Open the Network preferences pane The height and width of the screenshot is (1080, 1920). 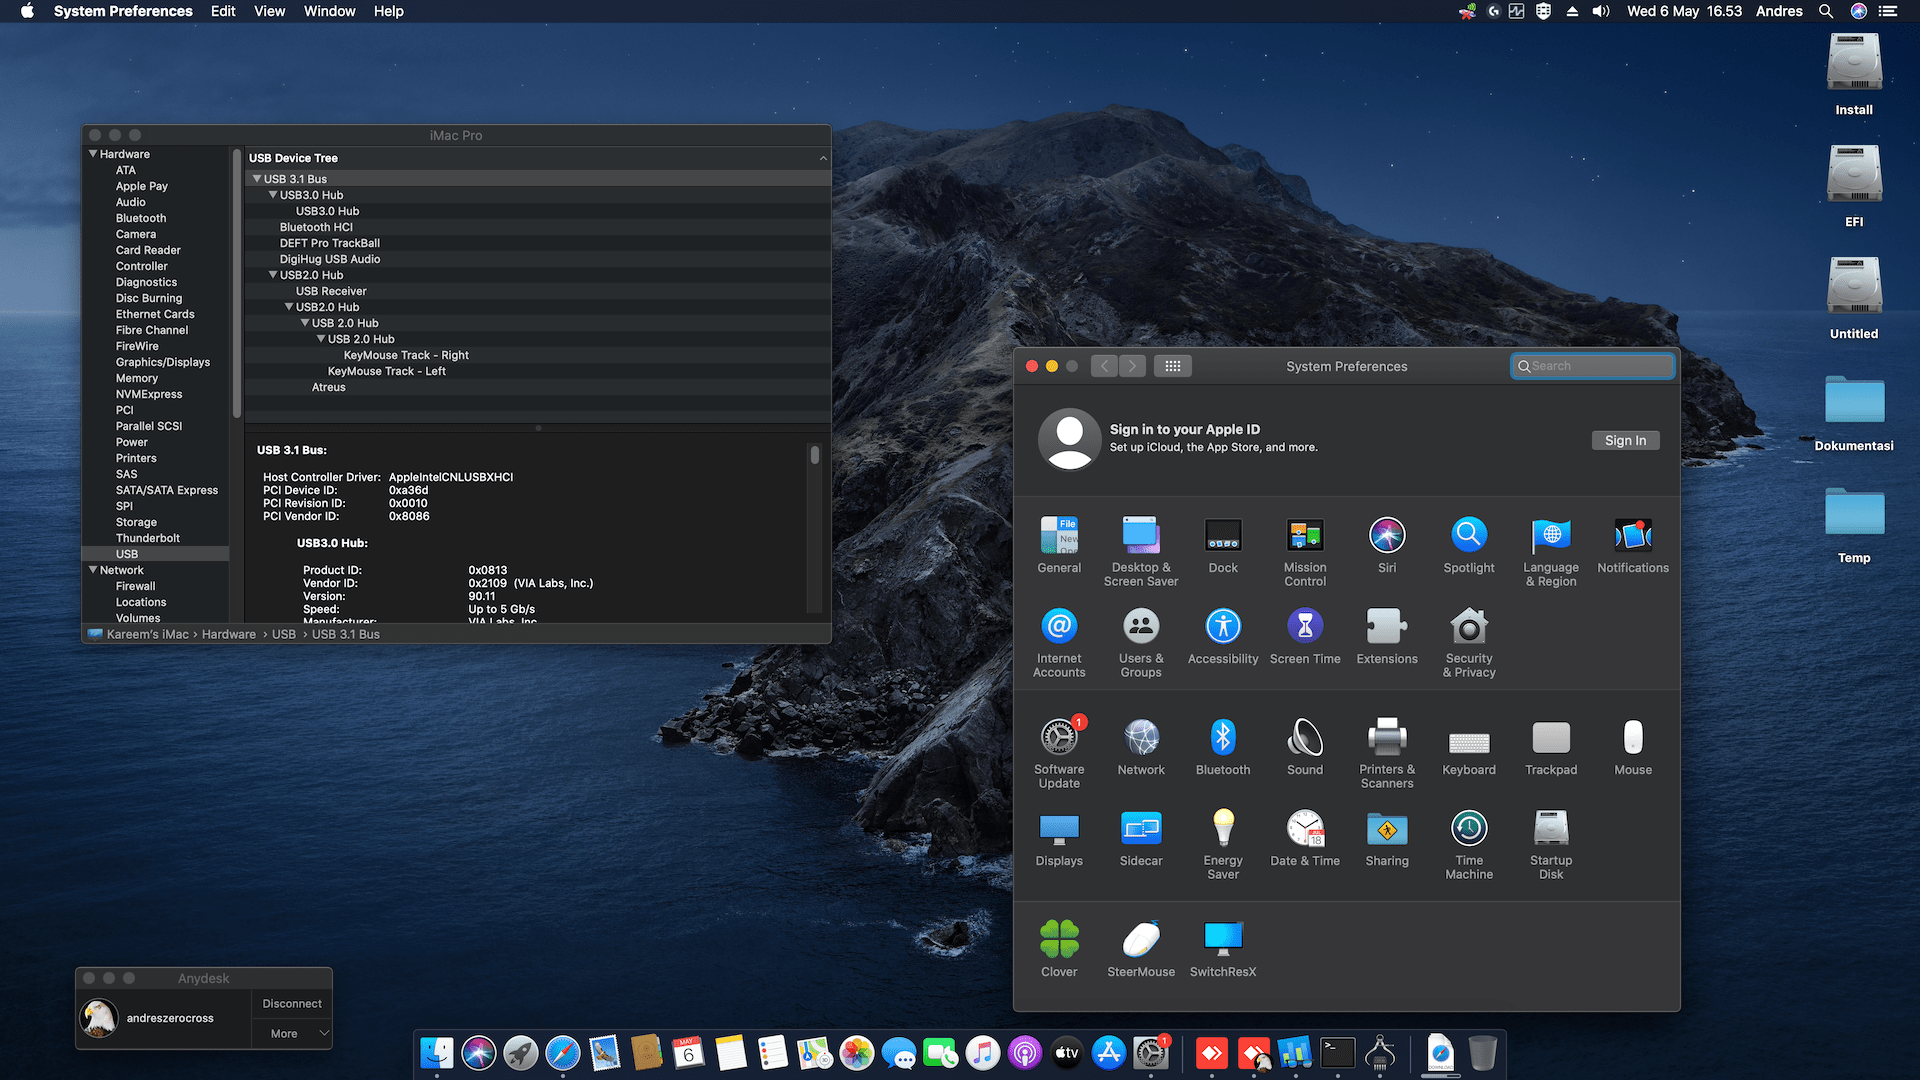tap(1141, 747)
